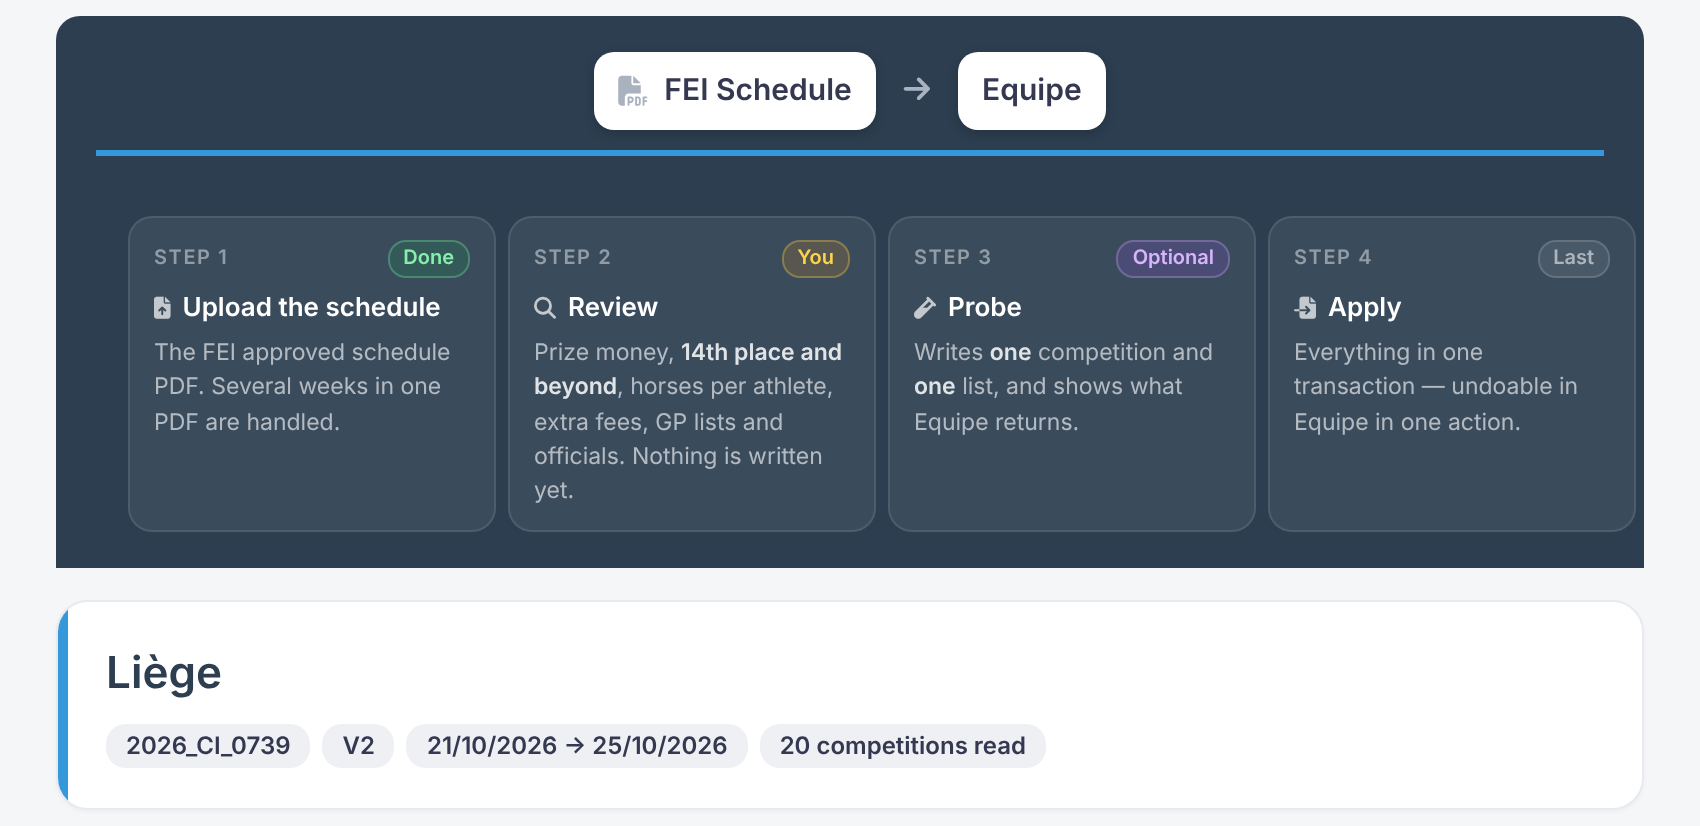Click the magnifier icon next to Review
Screen dimensions: 1700x826
545,307
